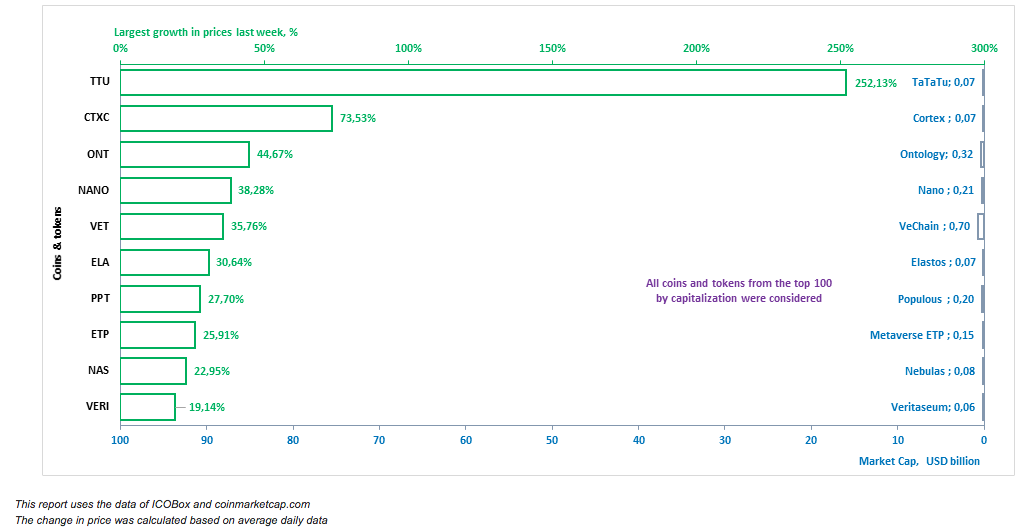The image size is (1019, 532).
Task: Click the 'TaTaTu; 0,07' label
Action: coord(943,82)
